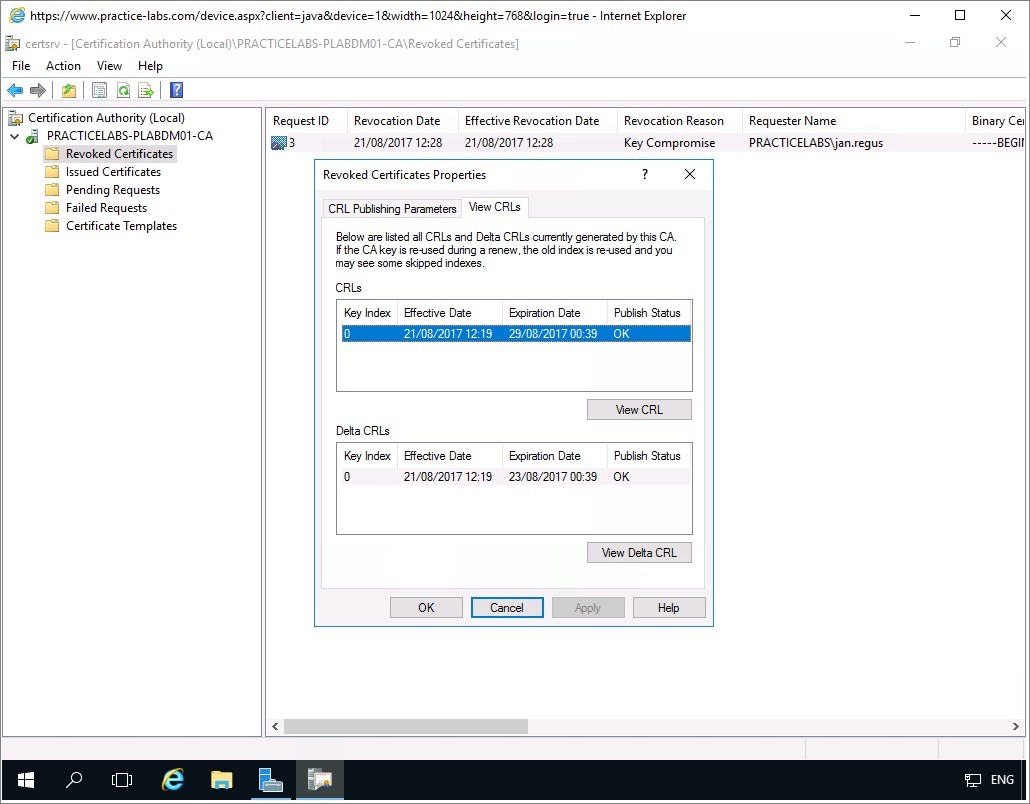
Task: Click the PRACTICELABS-PLABDM01-CA server icon
Action: (x=32, y=137)
